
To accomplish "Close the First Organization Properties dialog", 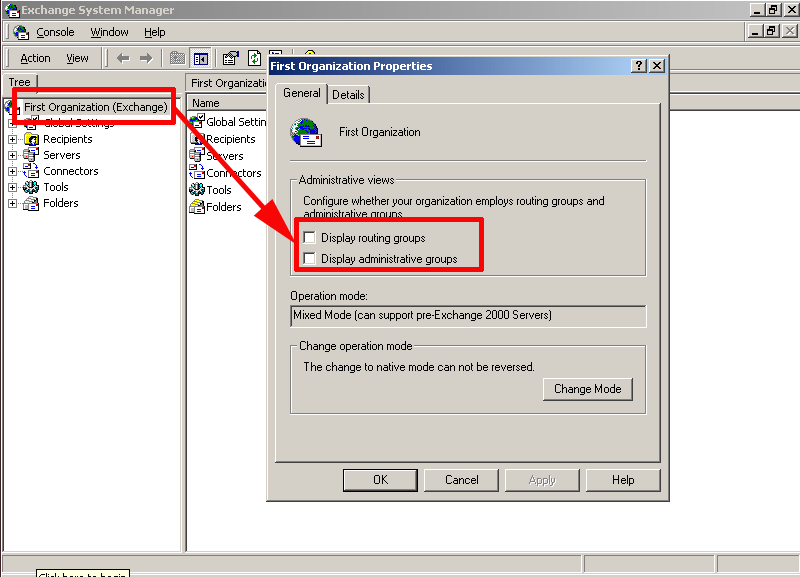I will (x=657, y=66).
